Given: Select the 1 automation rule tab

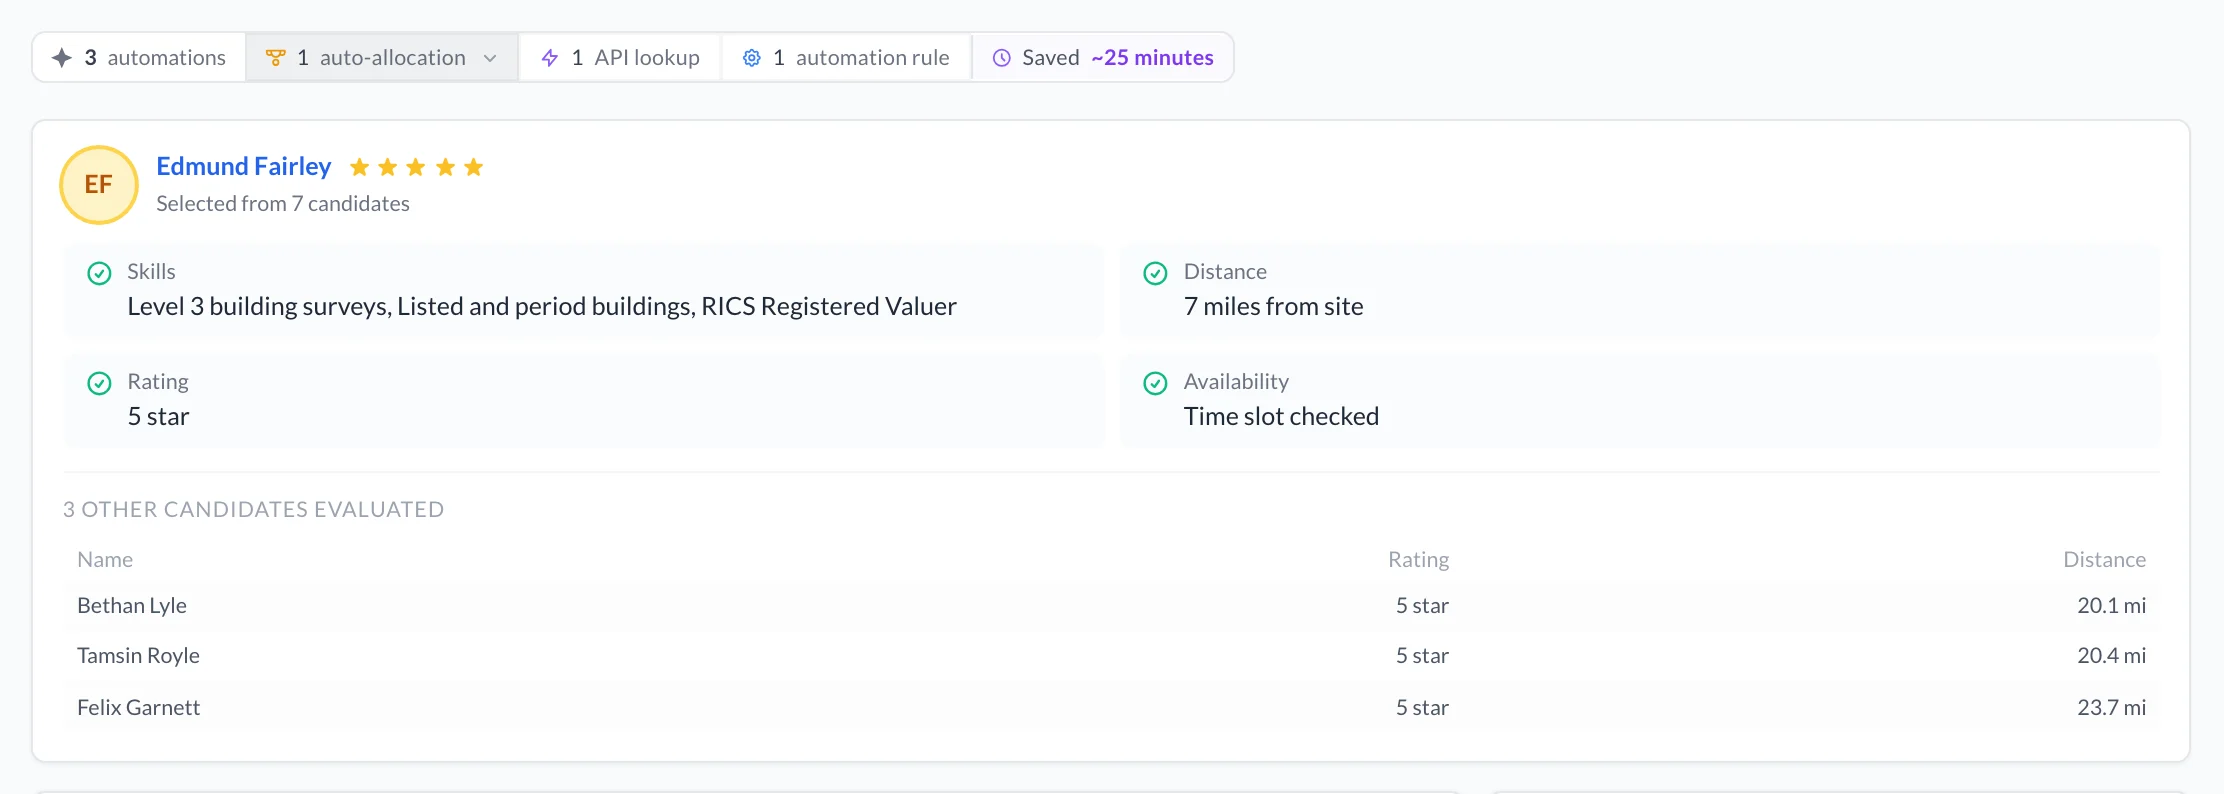Looking at the screenshot, I should [846, 58].
